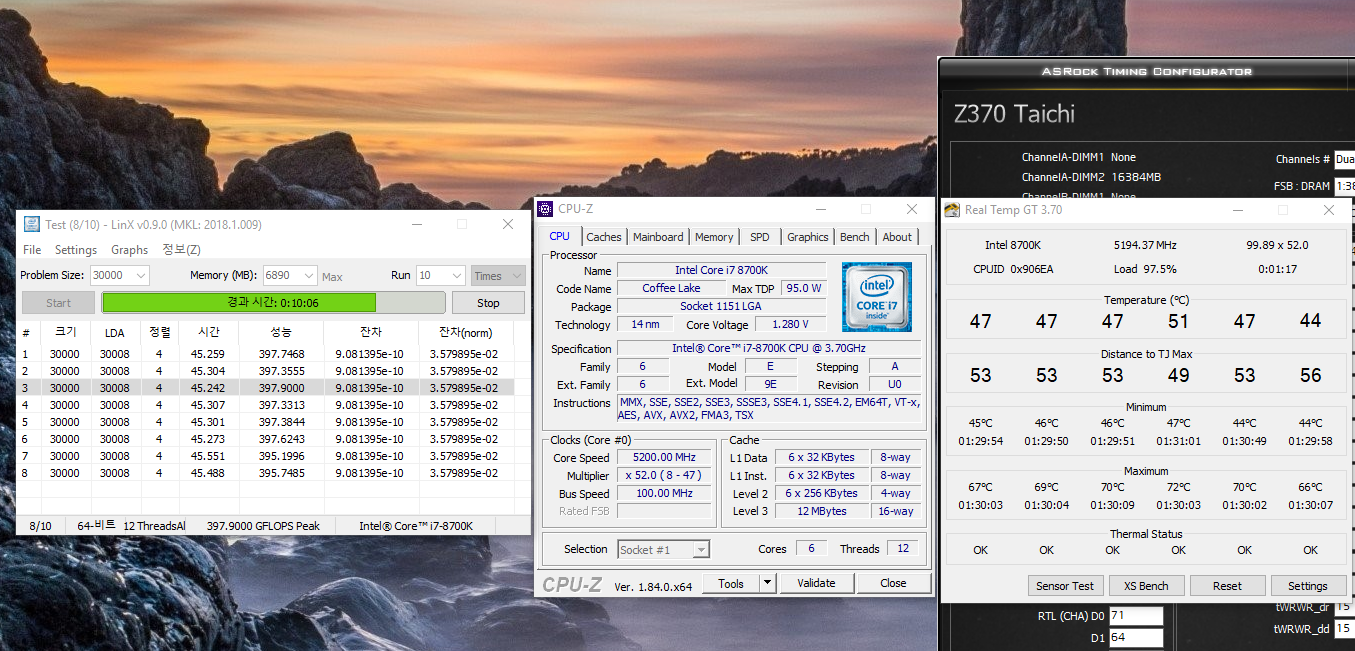Click the XS Bench button in Real Temp

click(1146, 586)
